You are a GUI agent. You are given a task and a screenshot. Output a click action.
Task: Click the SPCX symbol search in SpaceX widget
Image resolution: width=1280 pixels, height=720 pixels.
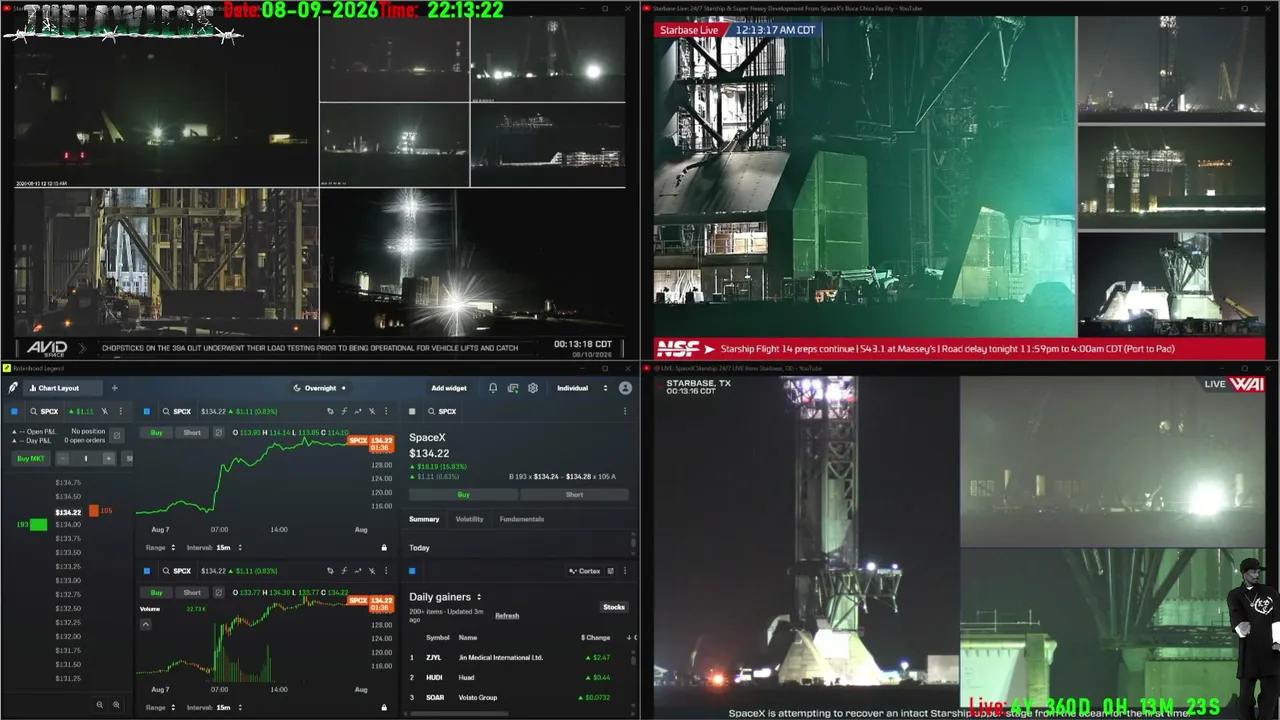pyautogui.click(x=442, y=411)
